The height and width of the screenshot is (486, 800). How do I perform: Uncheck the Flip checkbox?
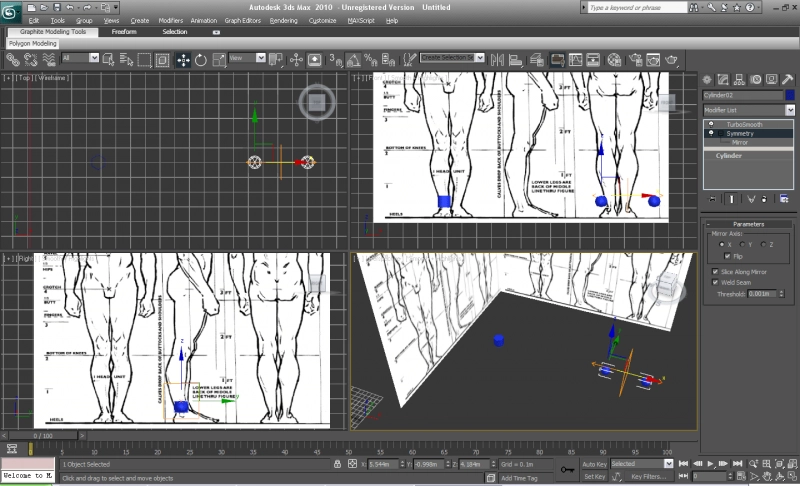point(727,256)
